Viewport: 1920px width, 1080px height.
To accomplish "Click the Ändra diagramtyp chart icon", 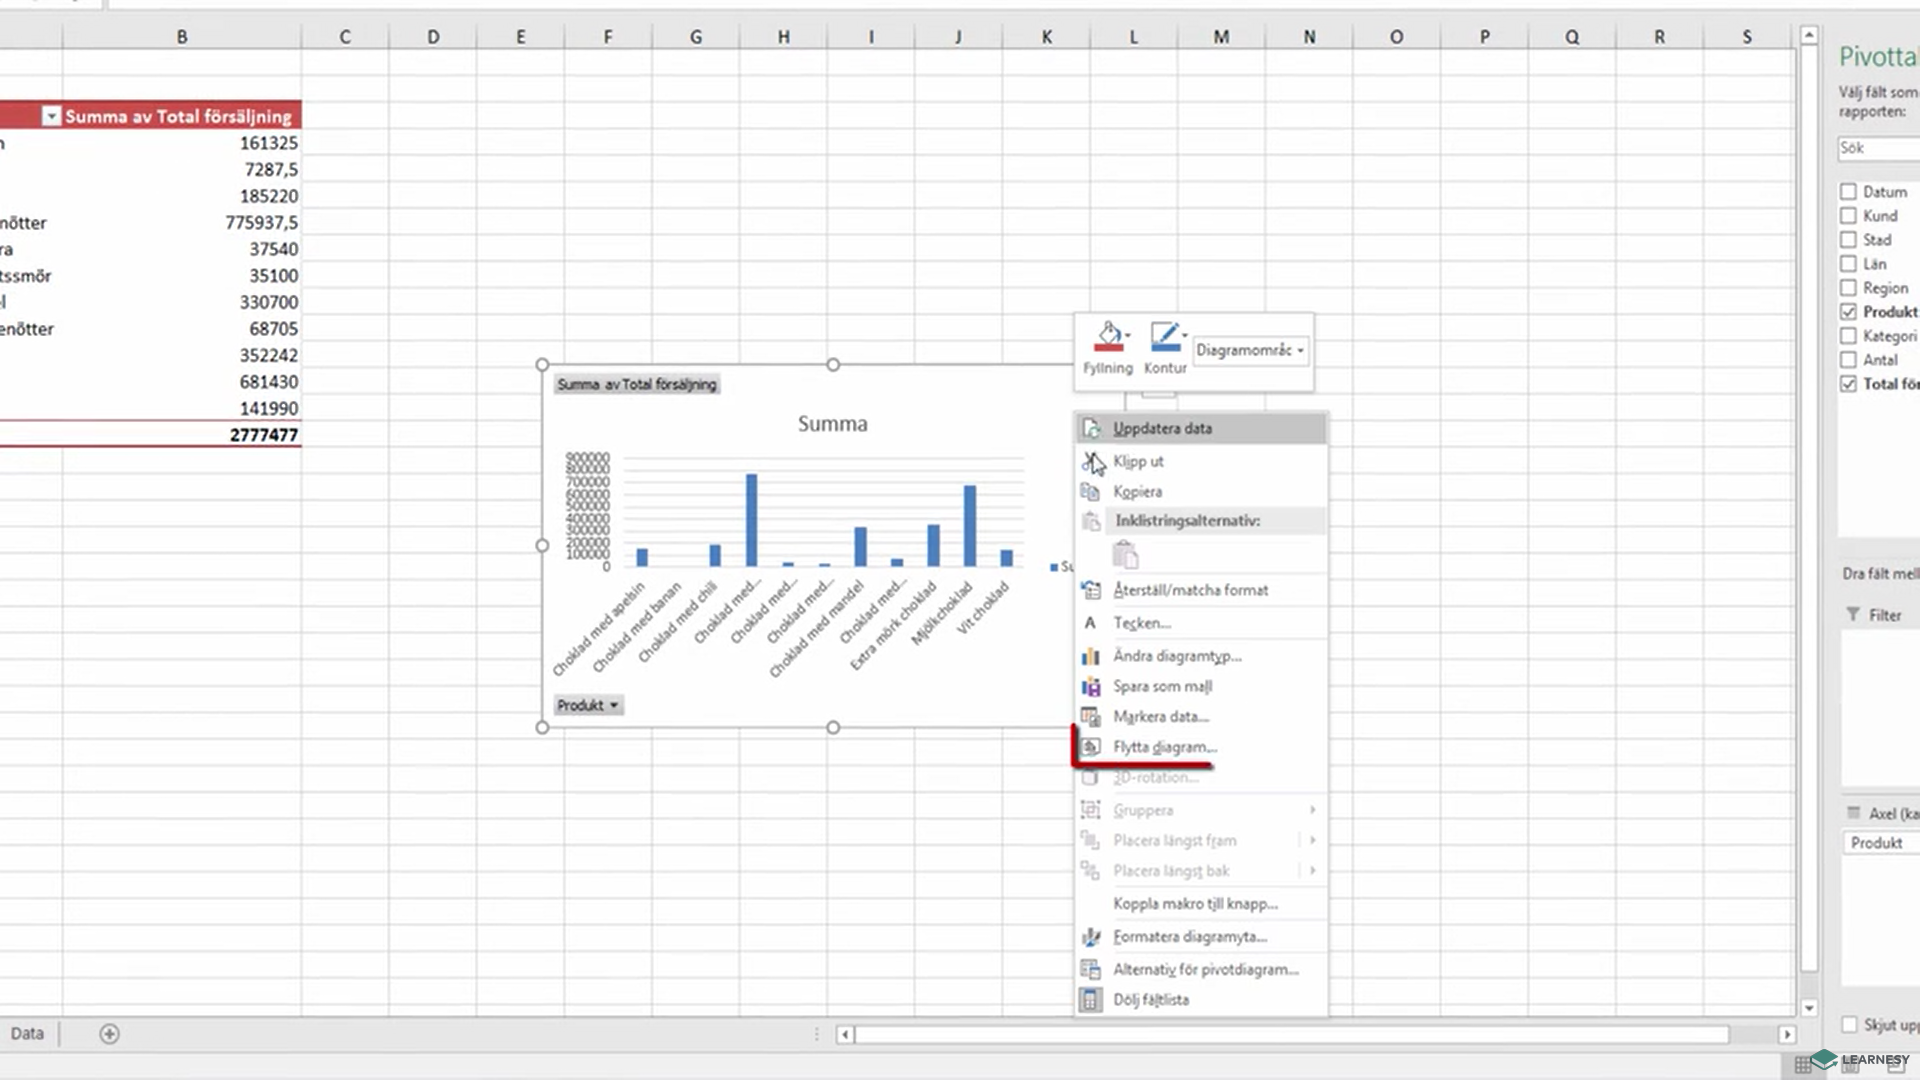I will [x=1091, y=657].
